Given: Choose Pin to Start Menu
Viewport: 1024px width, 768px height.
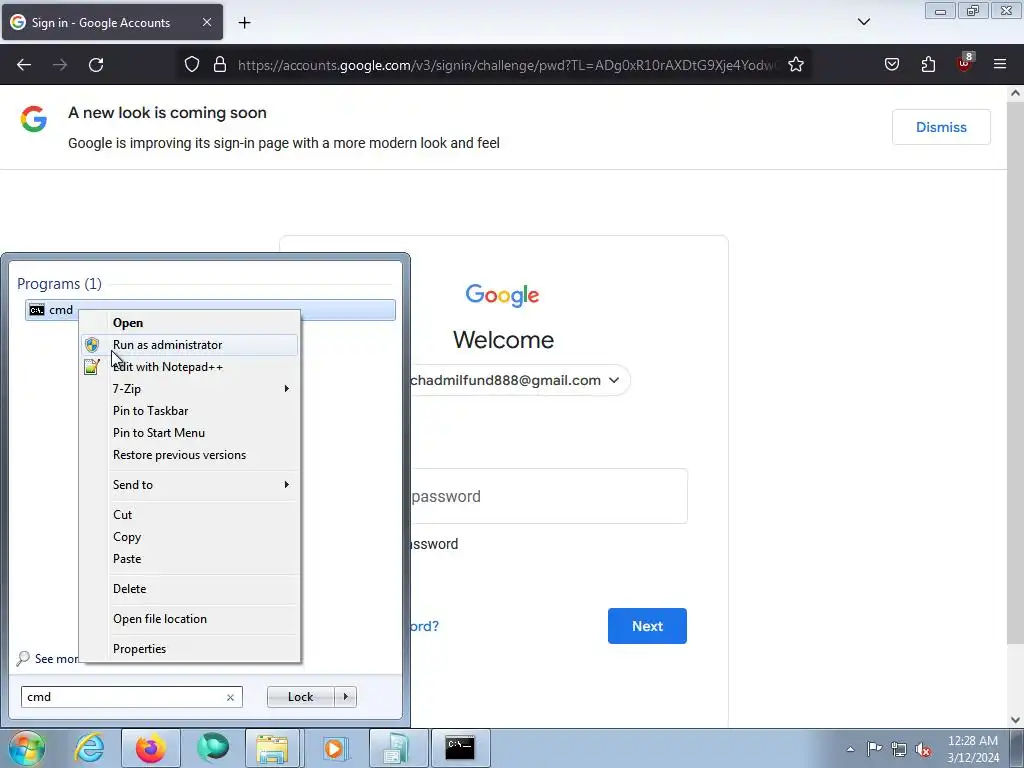Looking at the screenshot, I should click(x=189, y=433).
